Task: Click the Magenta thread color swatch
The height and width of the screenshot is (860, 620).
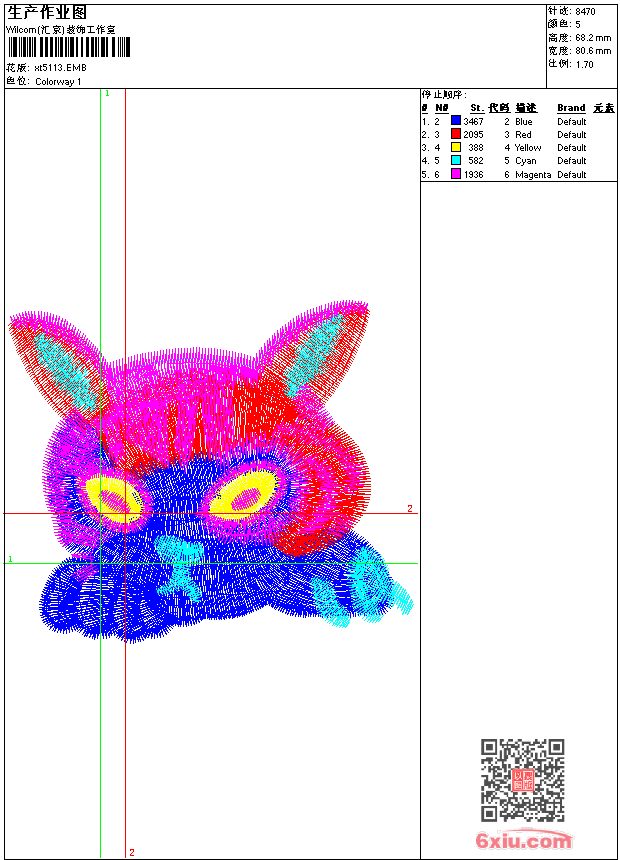Action: point(455,174)
